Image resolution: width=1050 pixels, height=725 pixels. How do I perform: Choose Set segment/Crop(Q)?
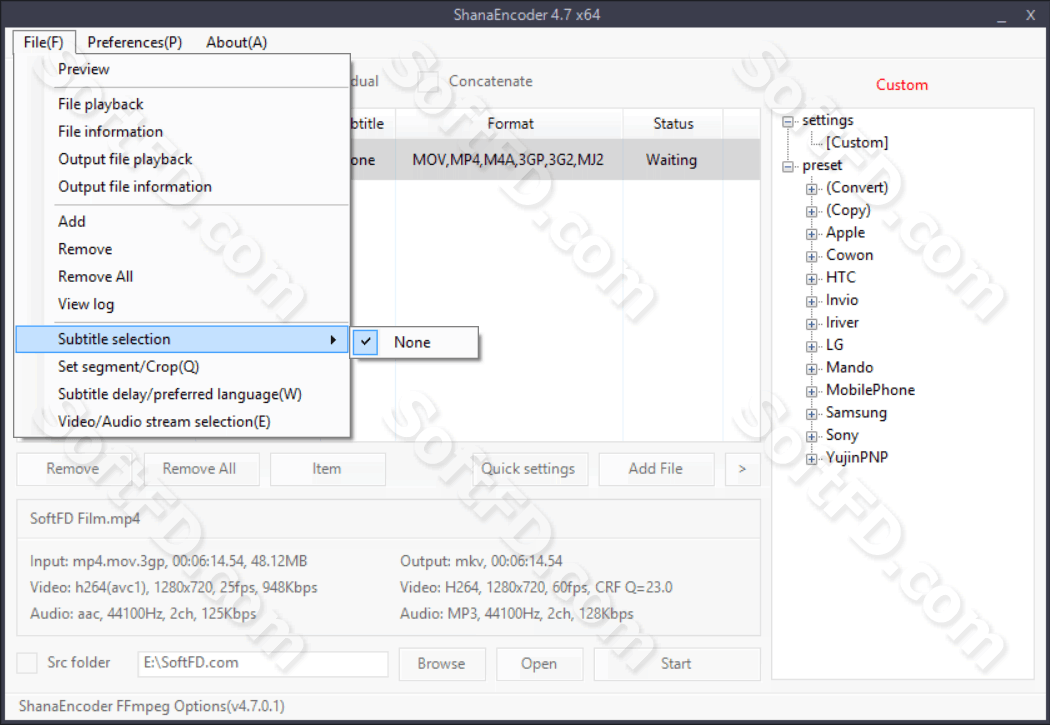(x=182, y=366)
